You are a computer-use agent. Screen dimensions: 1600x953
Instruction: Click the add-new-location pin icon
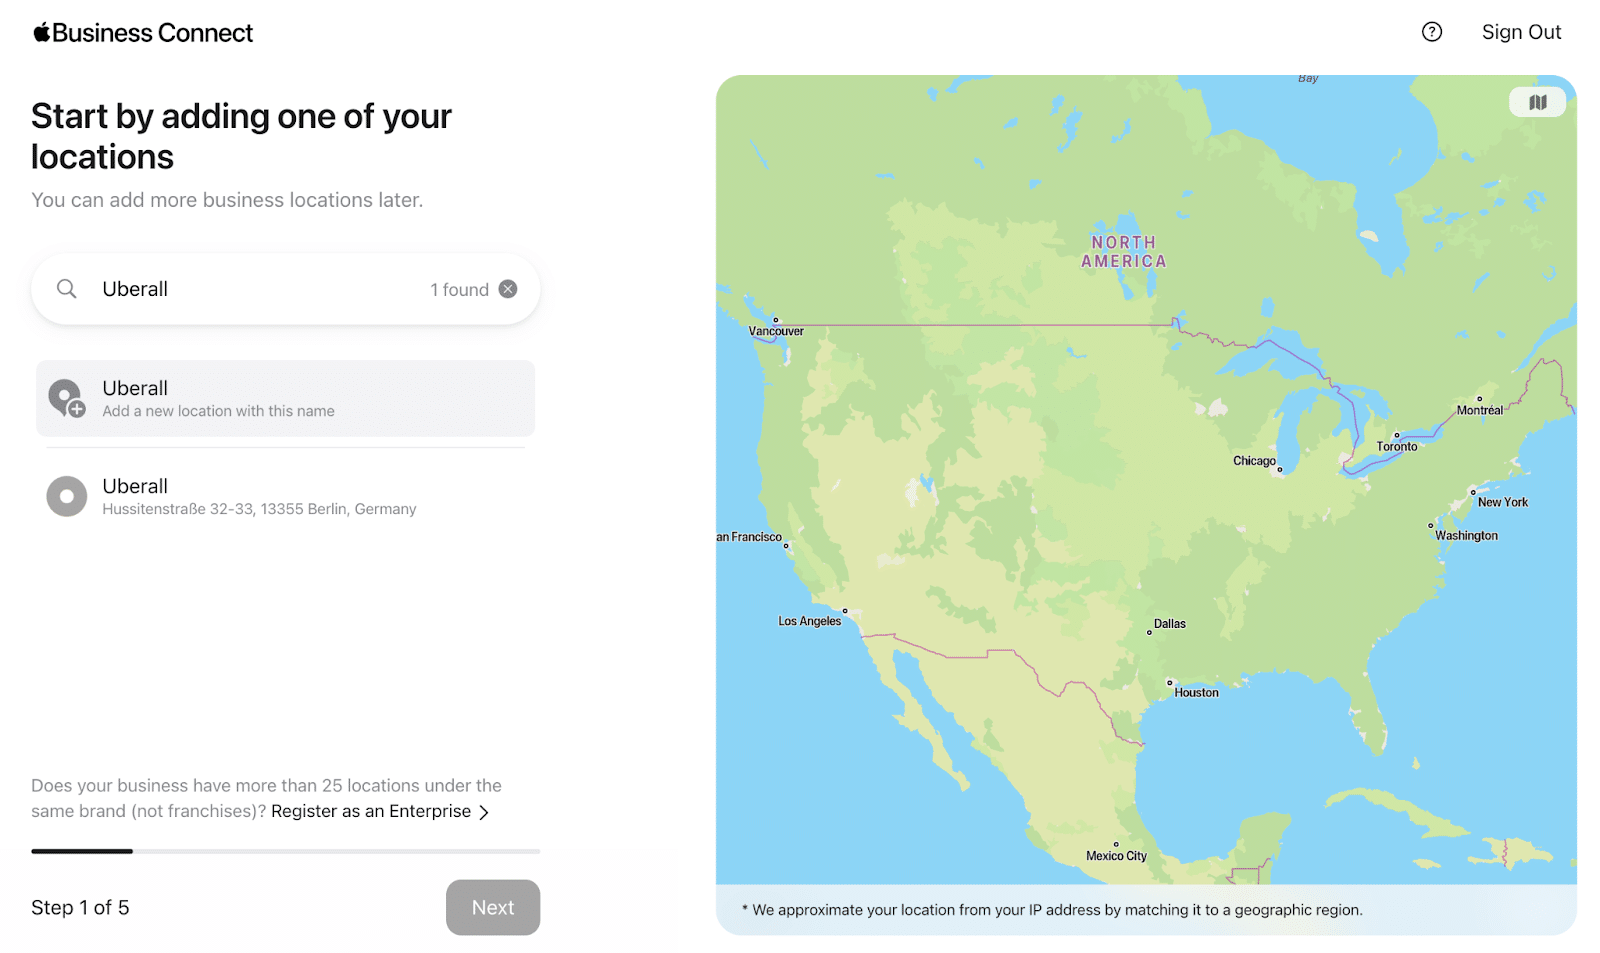point(66,397)
